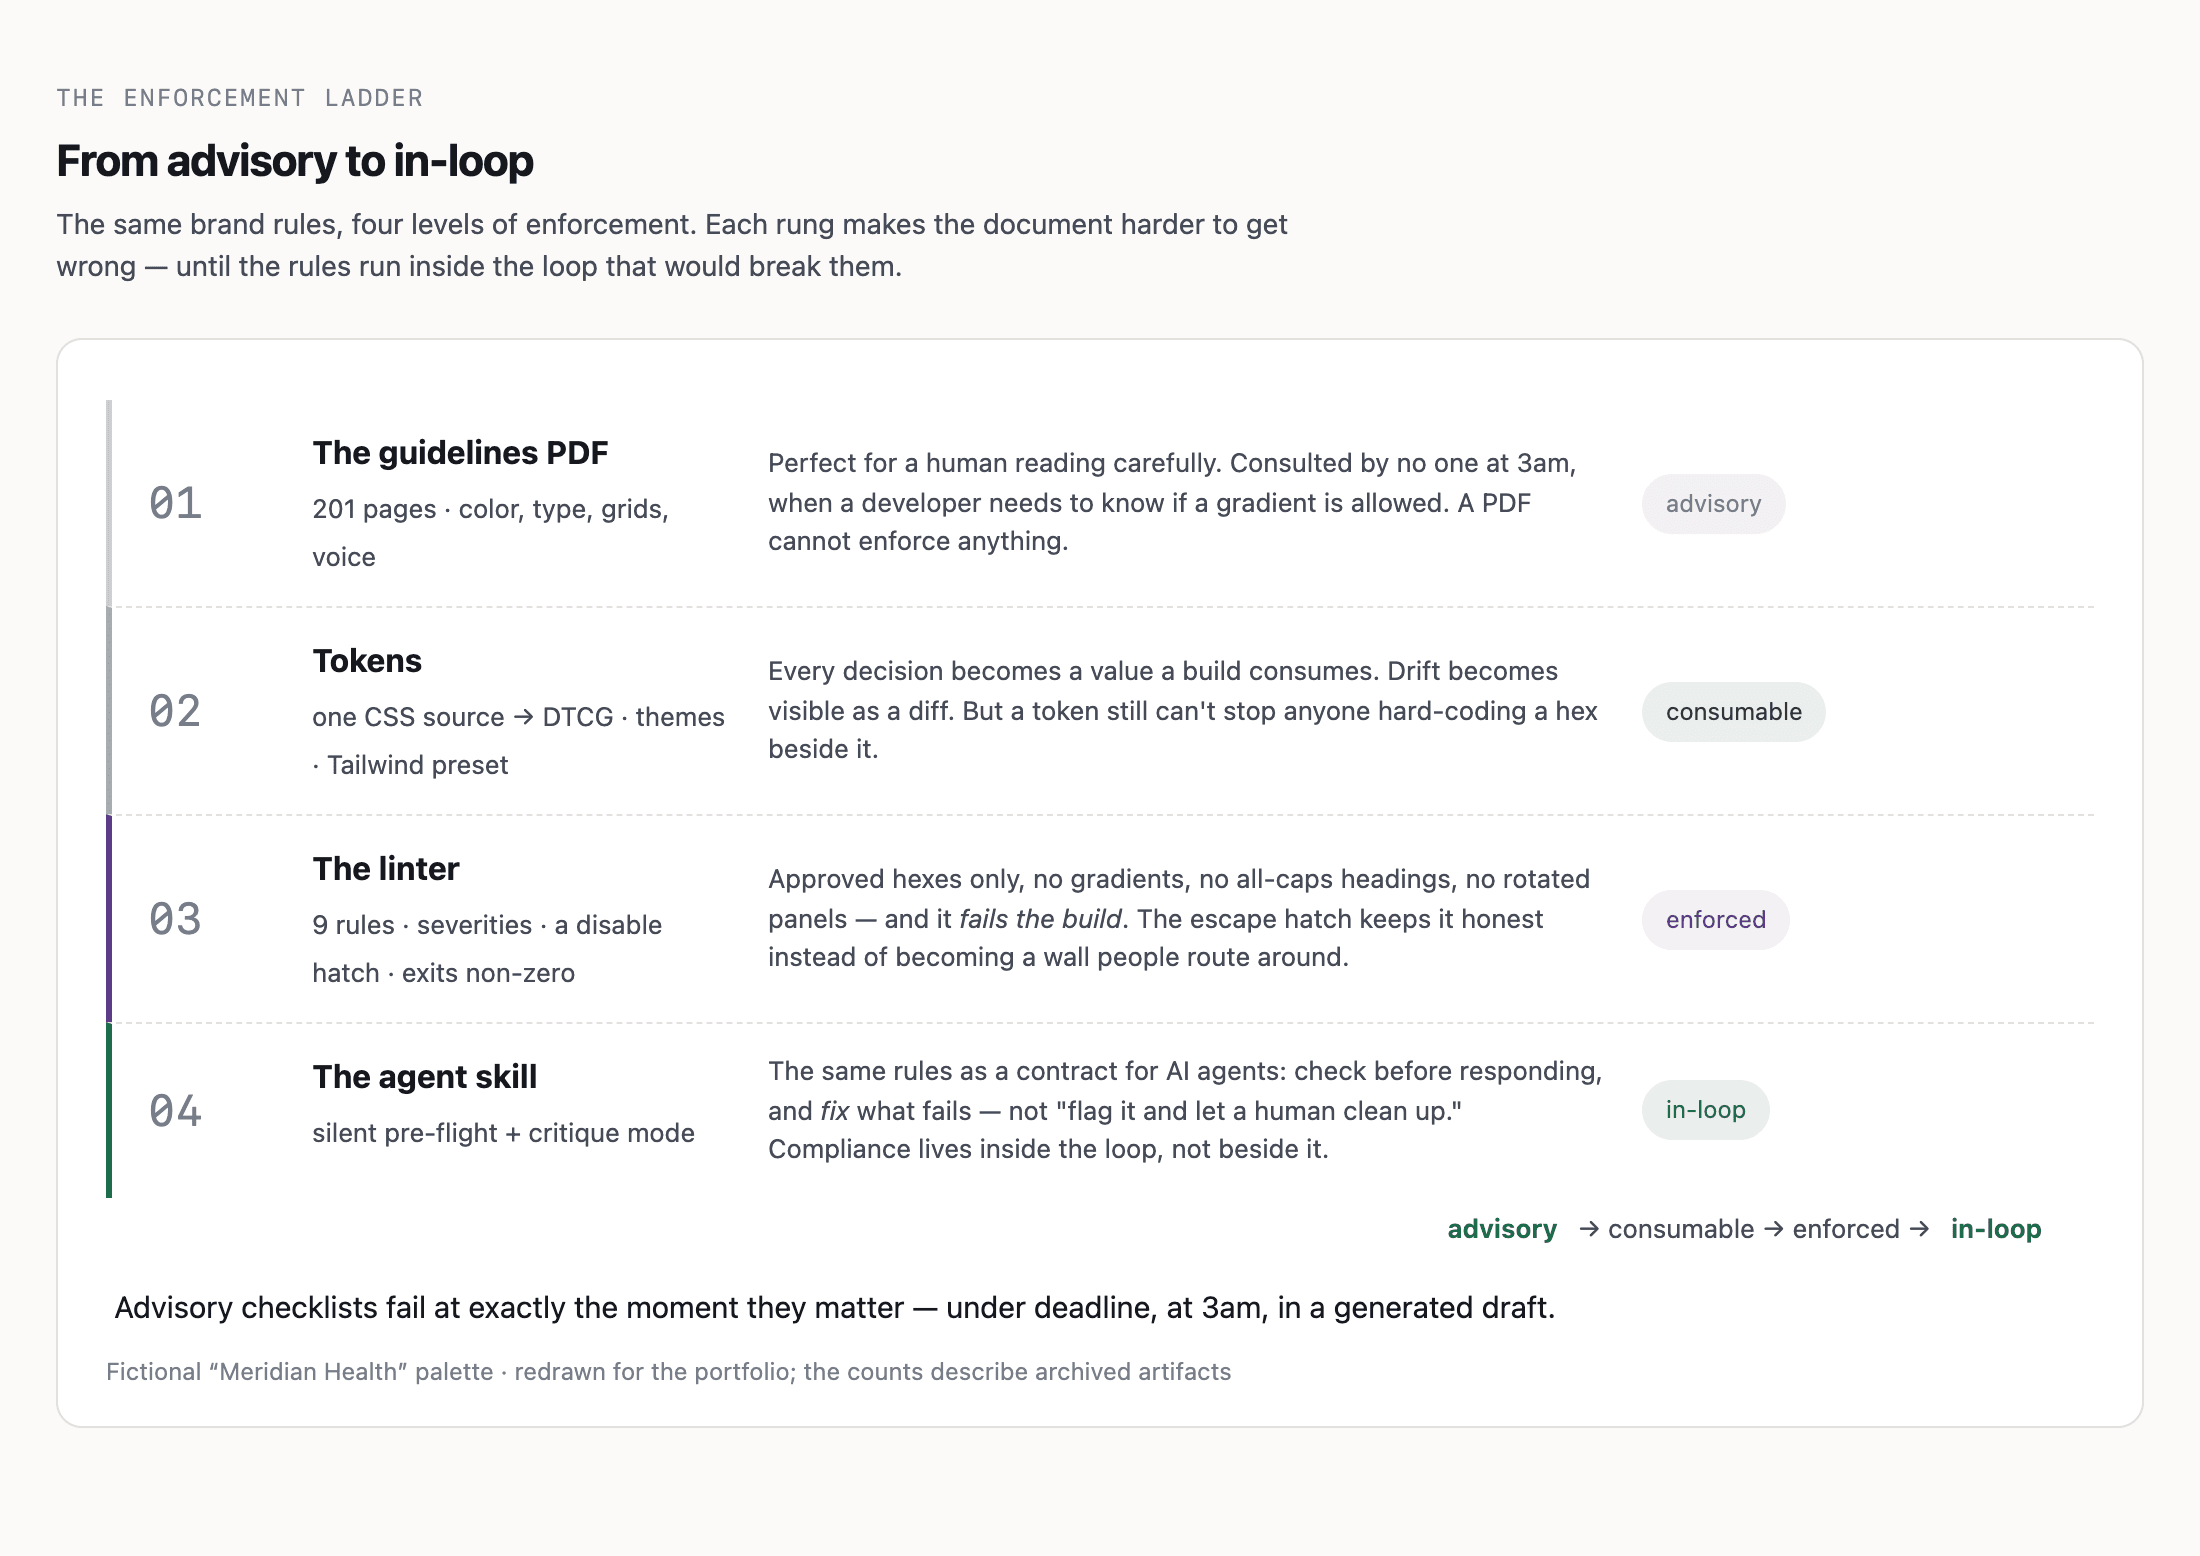2200x1556 pixels.
Task: Select the in-loop pill badge
Action: click(x=1705, y=1110)
